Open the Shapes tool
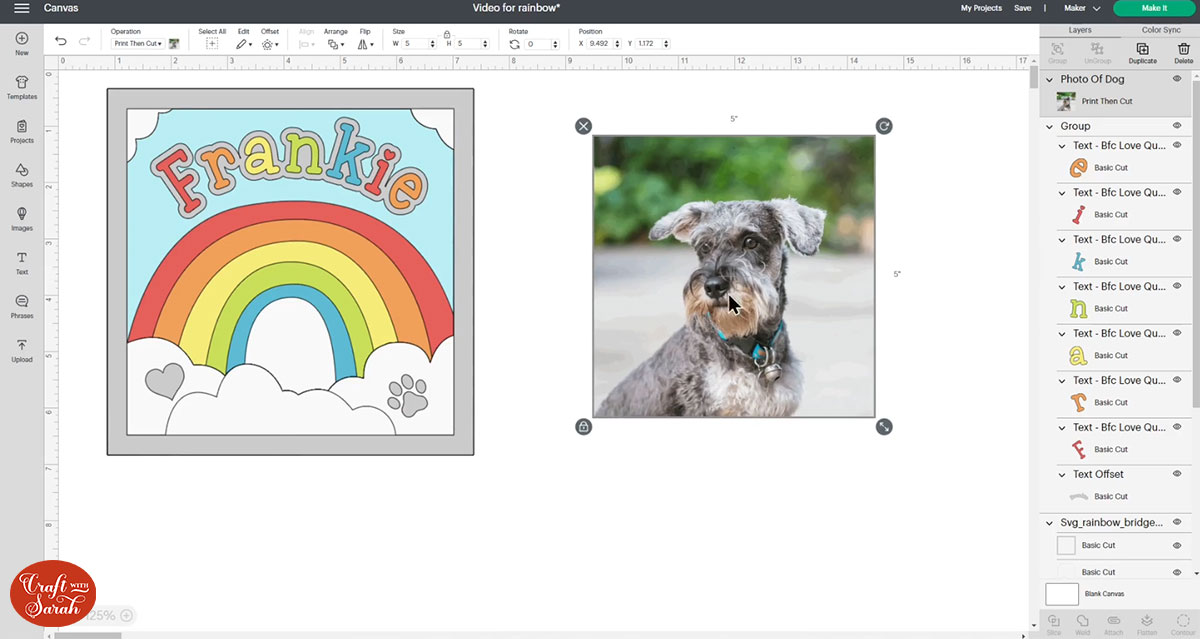This screenshot has width=1200, height=639. [x=21, y=175]
